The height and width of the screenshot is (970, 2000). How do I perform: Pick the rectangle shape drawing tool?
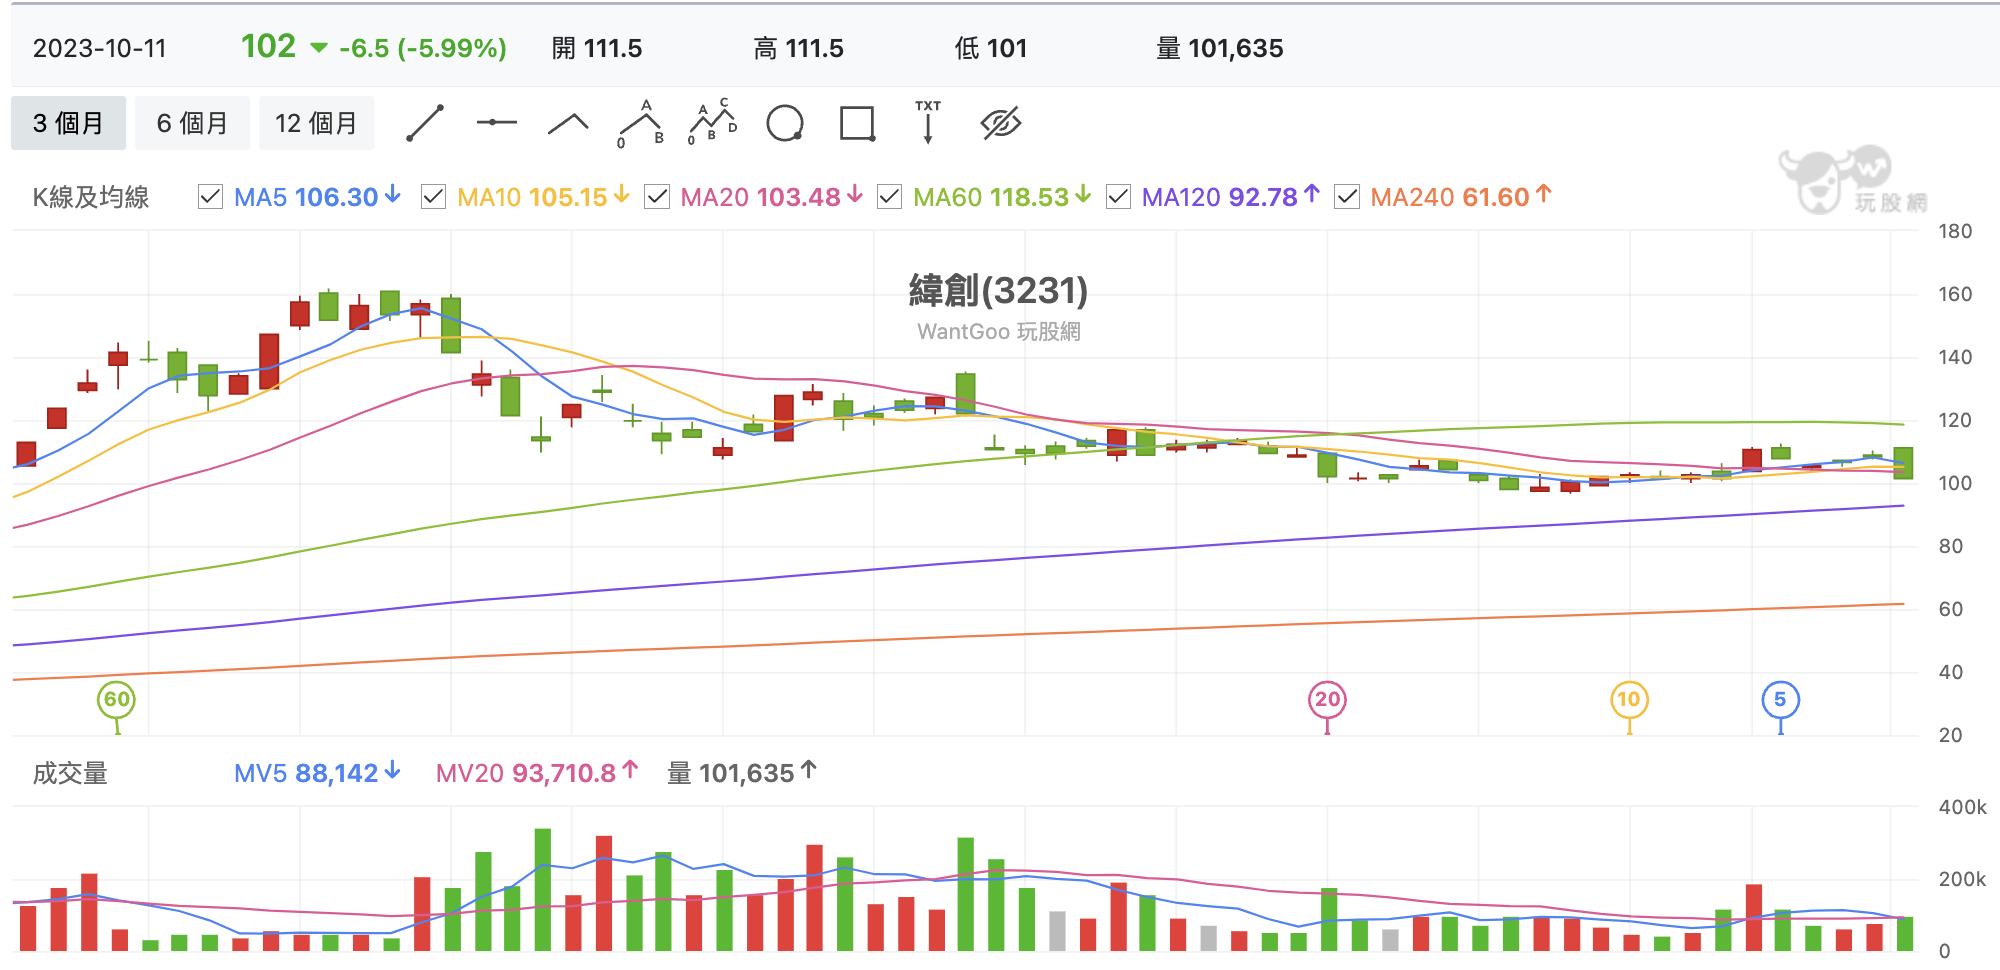click(x=857, y=124)
